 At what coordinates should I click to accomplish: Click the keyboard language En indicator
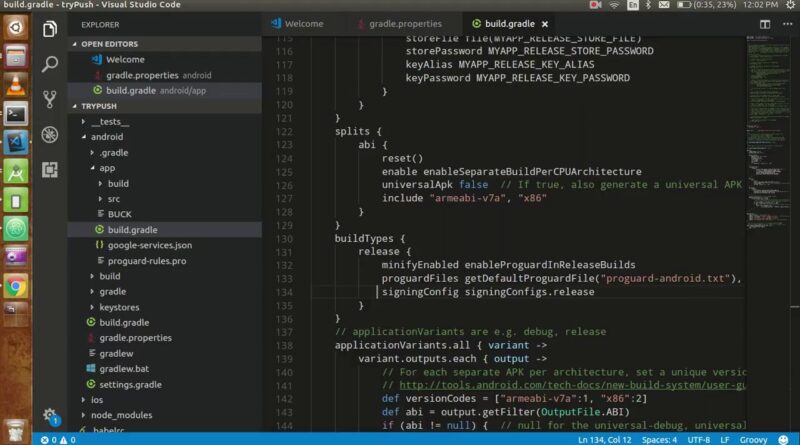point(633,5)
